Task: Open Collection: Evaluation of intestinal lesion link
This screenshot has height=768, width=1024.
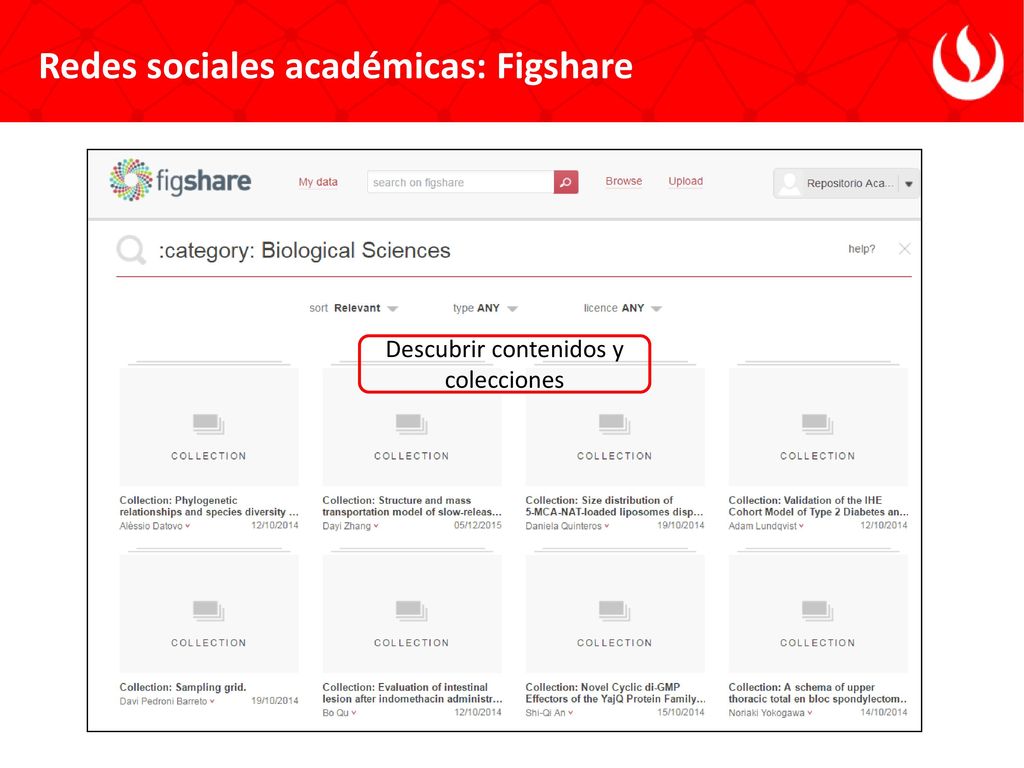Action: pyautogui.click(x=412, y=693)
